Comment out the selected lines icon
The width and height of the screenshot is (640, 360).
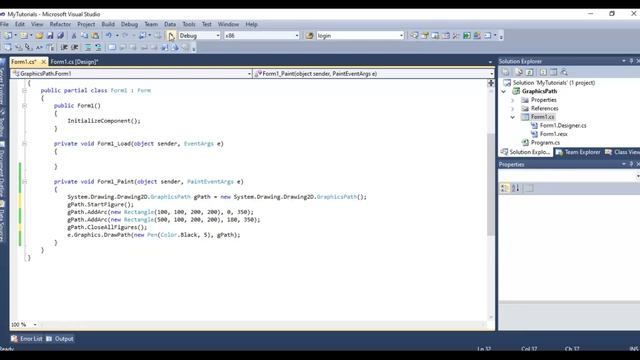point(88,47)
